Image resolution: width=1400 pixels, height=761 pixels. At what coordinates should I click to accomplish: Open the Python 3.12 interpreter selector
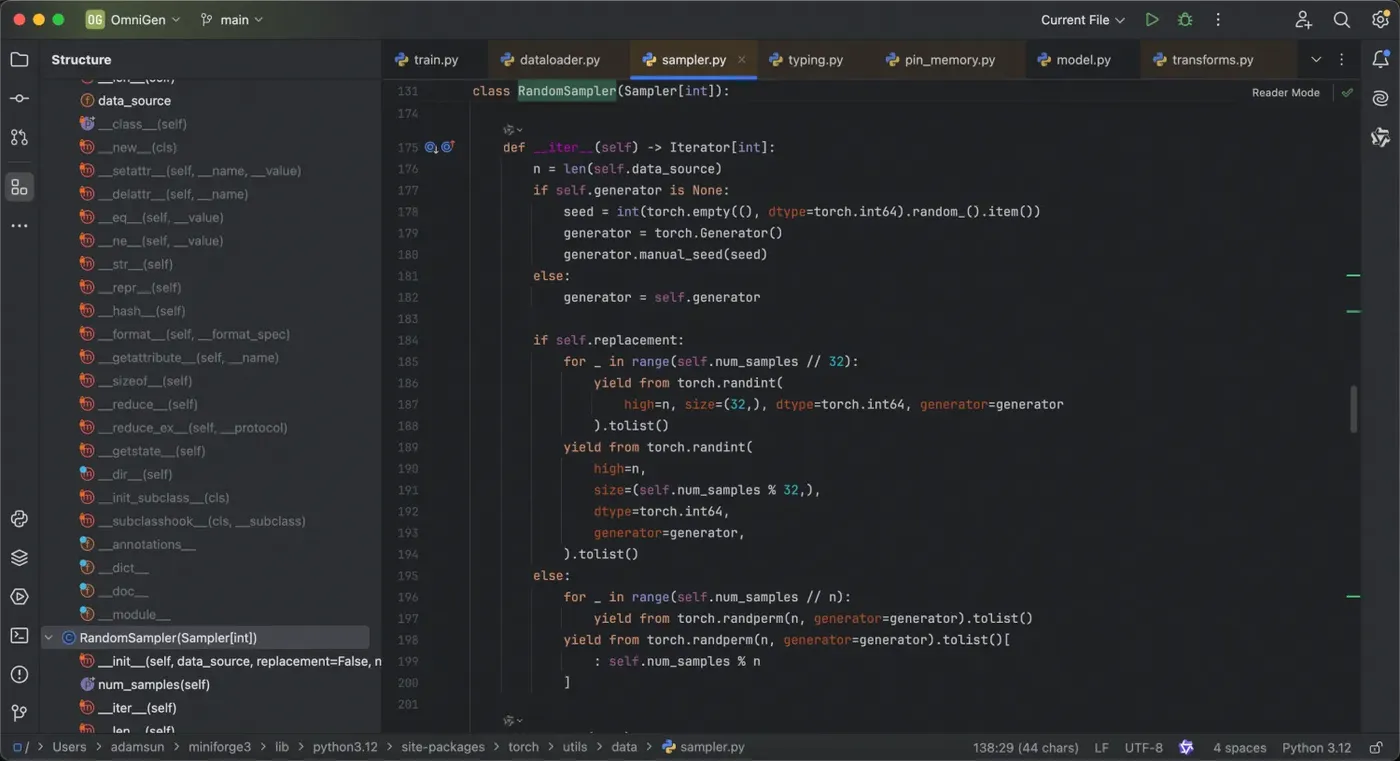click(x=1316, y=747)
